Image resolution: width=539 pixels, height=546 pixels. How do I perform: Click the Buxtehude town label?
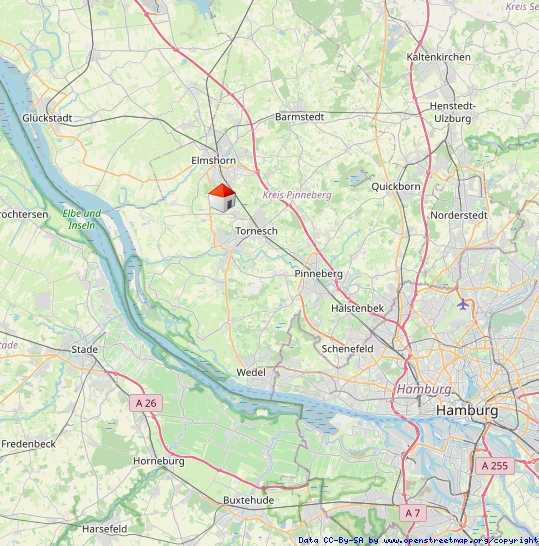tap(249, 500)
